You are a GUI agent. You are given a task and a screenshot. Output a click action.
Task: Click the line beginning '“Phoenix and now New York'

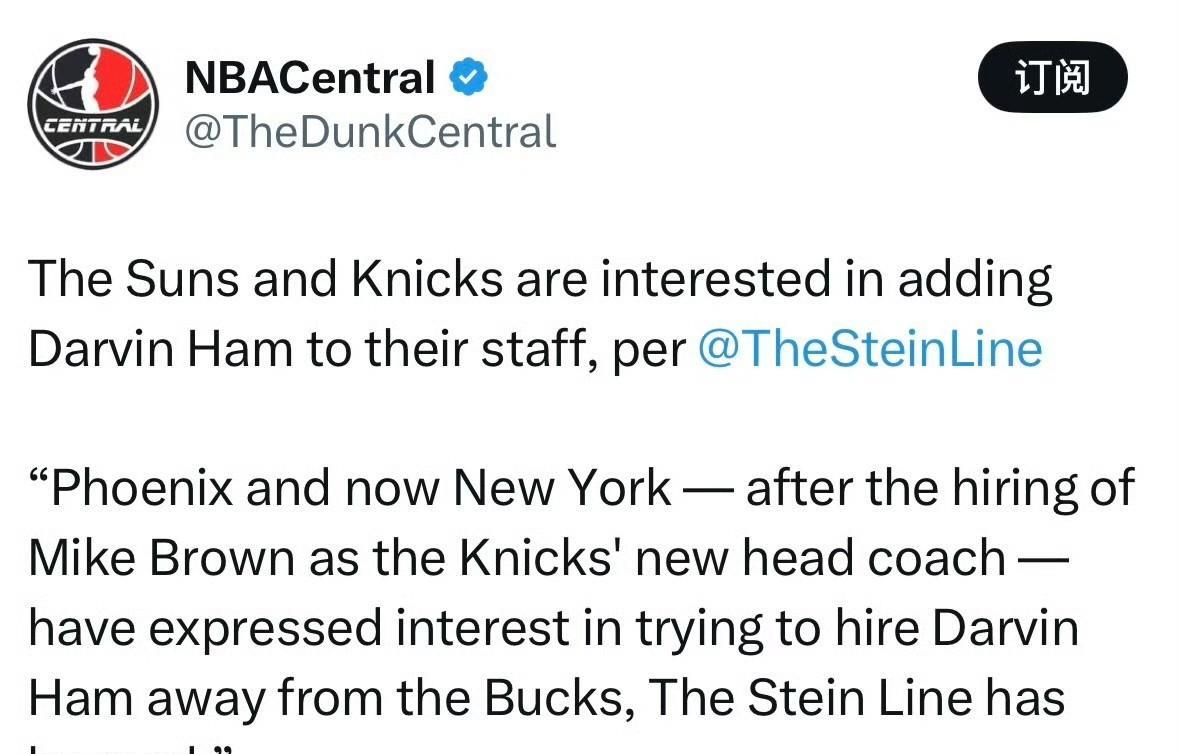tap(581, 489)
